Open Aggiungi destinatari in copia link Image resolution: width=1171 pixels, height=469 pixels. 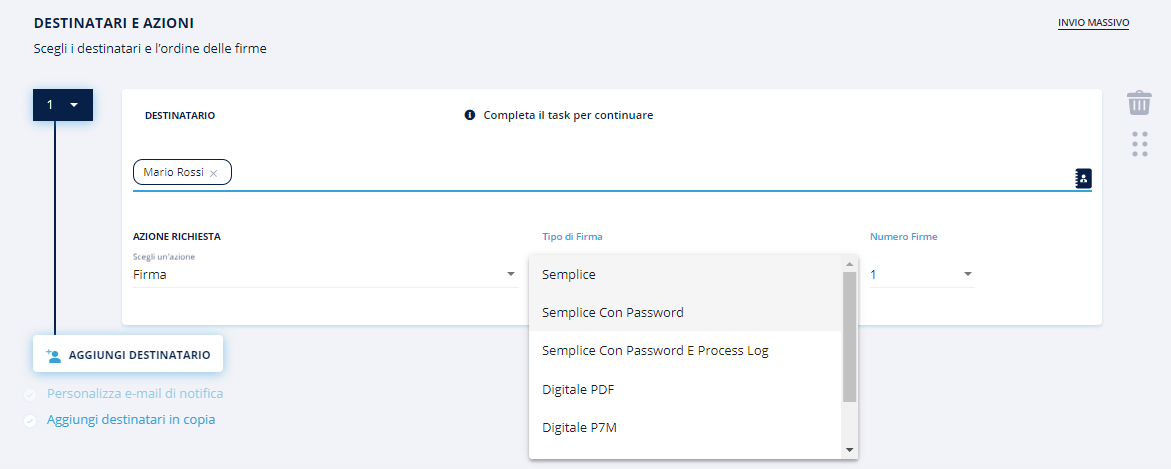(x=131, y=420)
